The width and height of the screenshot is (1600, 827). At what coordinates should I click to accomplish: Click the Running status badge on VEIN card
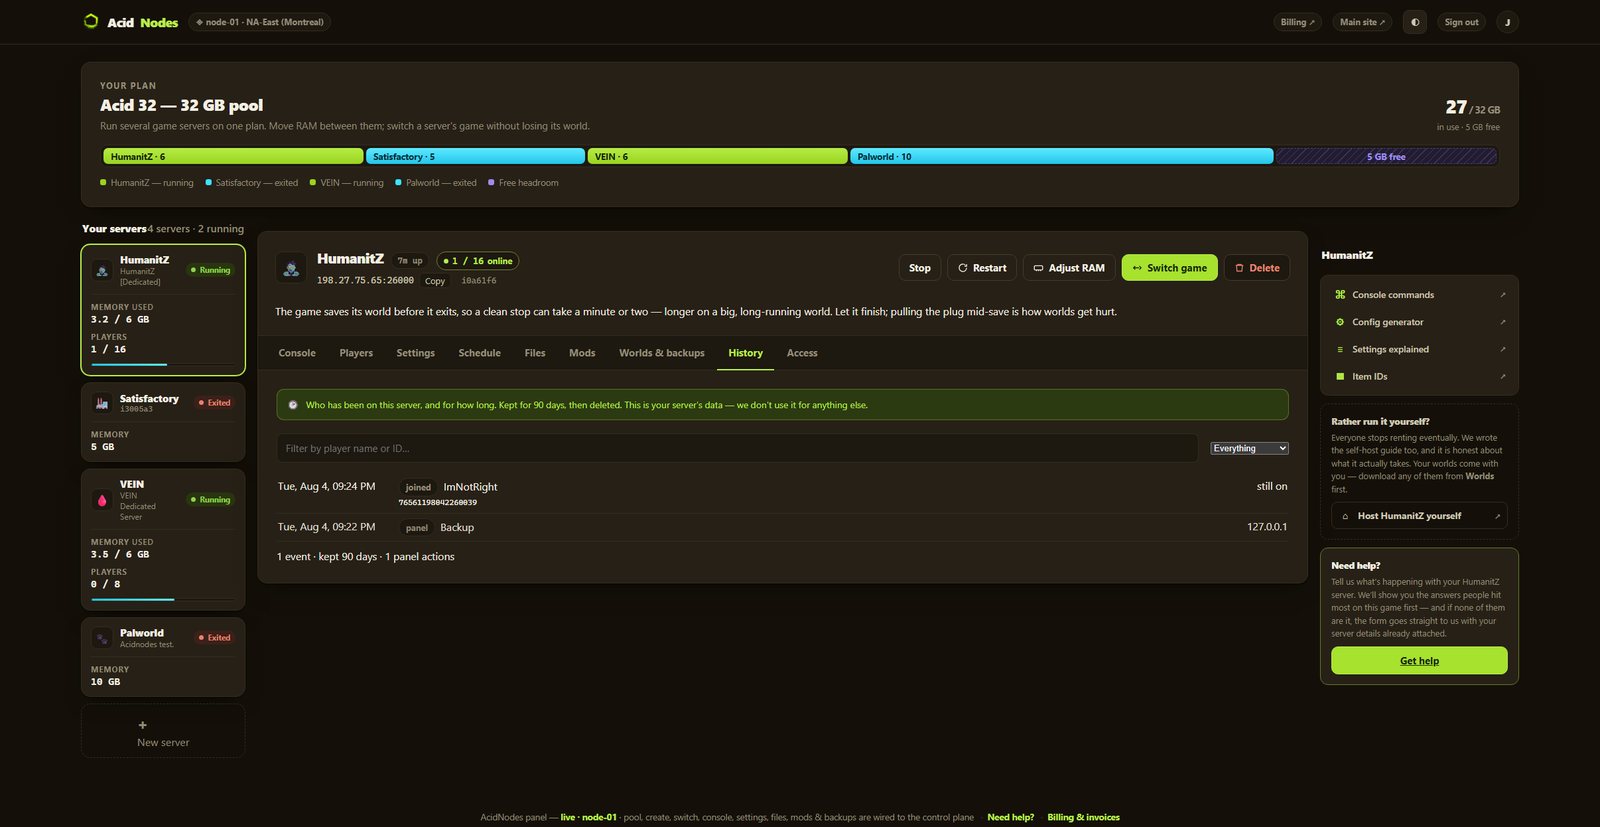click(210, 499)
